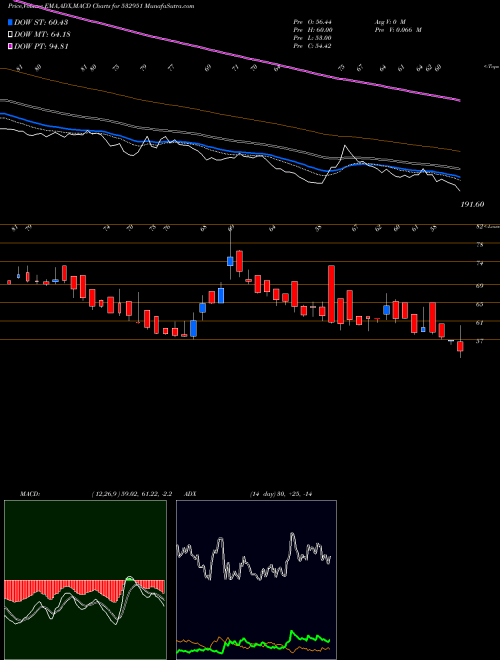The height and width of the screenshot is (660, 500).
Task: Open the MACD histogram chart panel
Action: (85, 580)
